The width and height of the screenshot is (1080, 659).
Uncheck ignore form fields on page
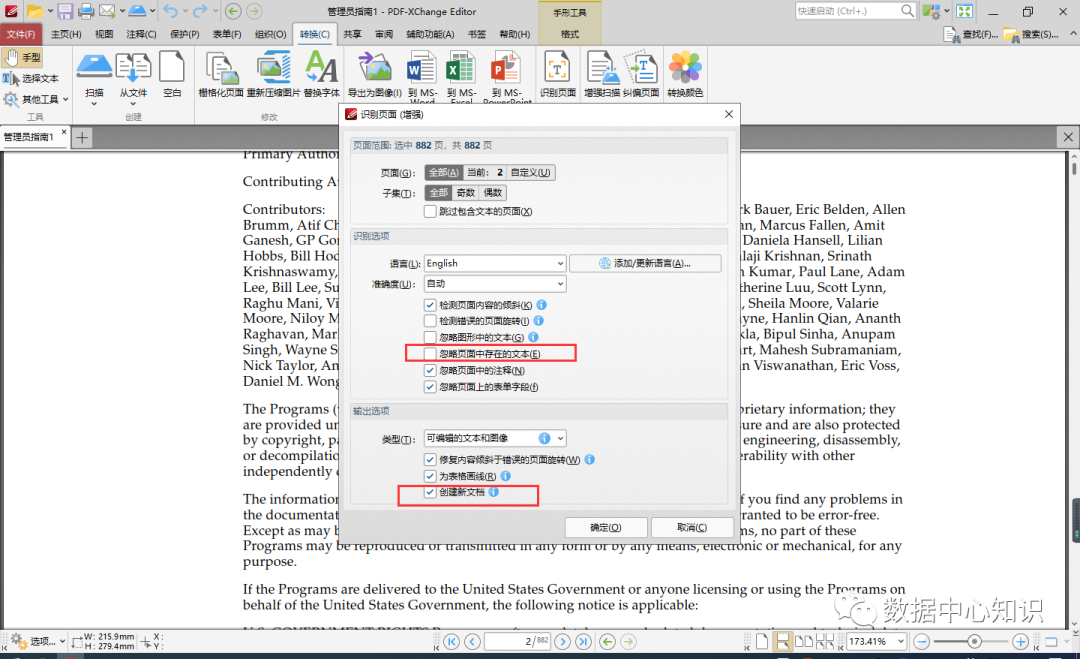pos(430,387)
